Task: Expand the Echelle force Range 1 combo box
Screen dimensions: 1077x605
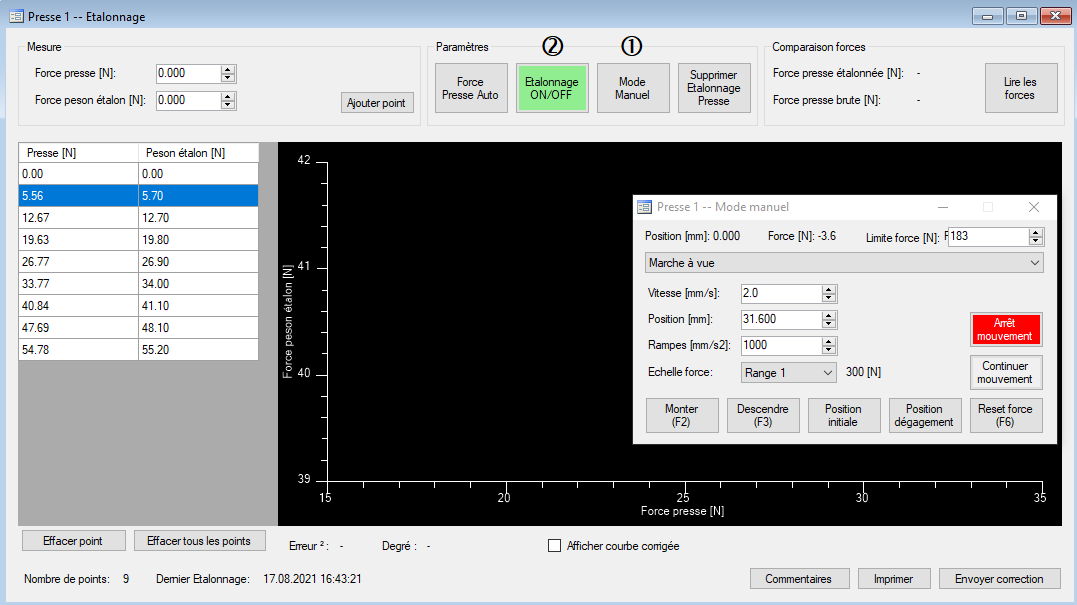Action: 789,372
